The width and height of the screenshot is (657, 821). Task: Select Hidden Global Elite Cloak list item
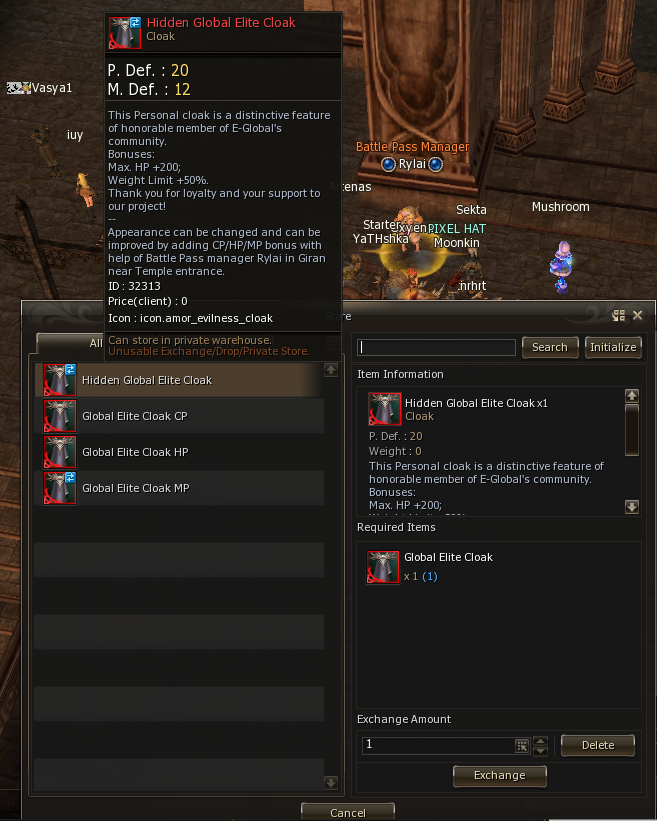point(179,380)
